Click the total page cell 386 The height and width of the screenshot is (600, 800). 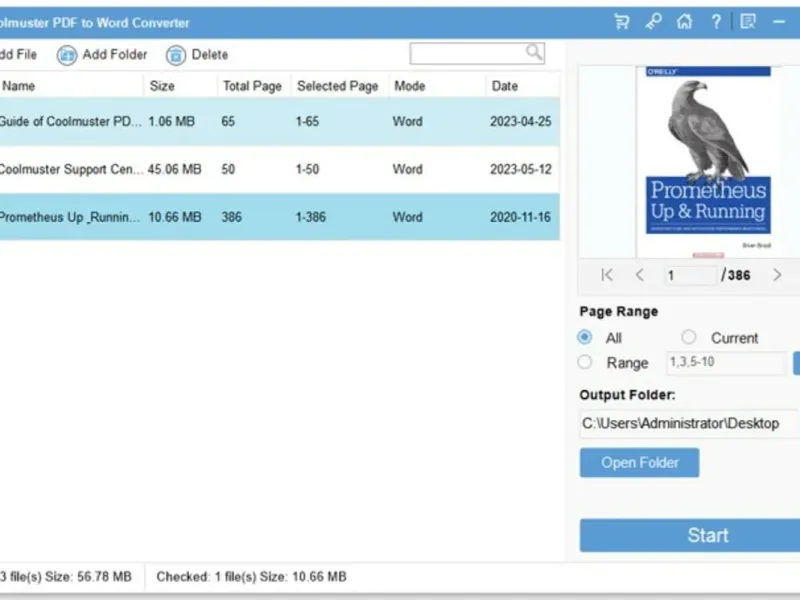(232, 217)
